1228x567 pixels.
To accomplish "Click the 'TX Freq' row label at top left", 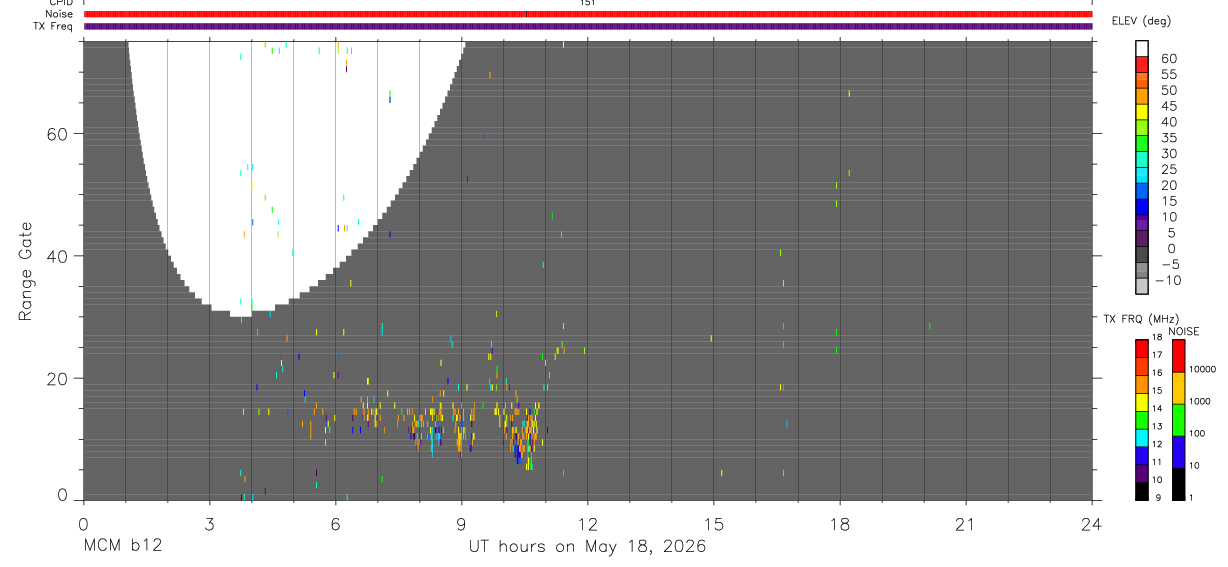I will 53,26.
